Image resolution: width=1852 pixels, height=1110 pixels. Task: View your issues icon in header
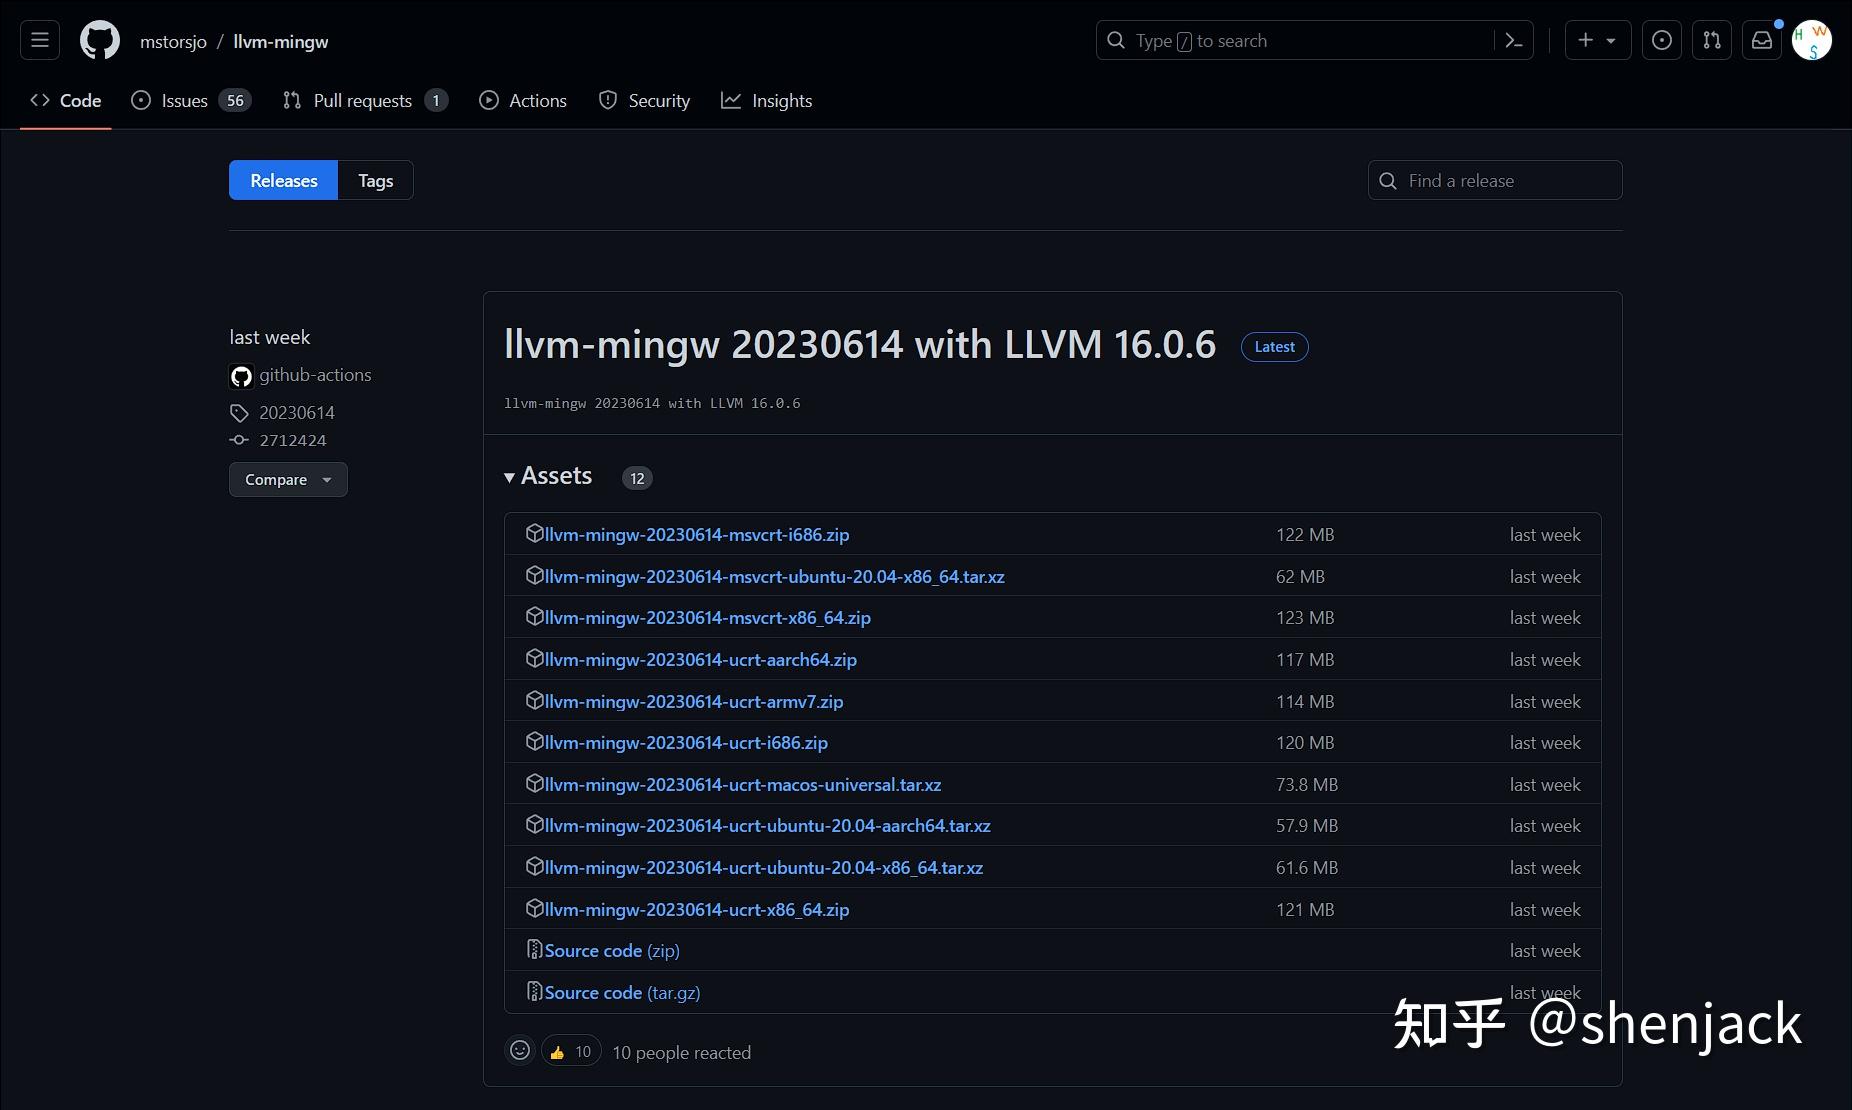tap(1661, 40)
